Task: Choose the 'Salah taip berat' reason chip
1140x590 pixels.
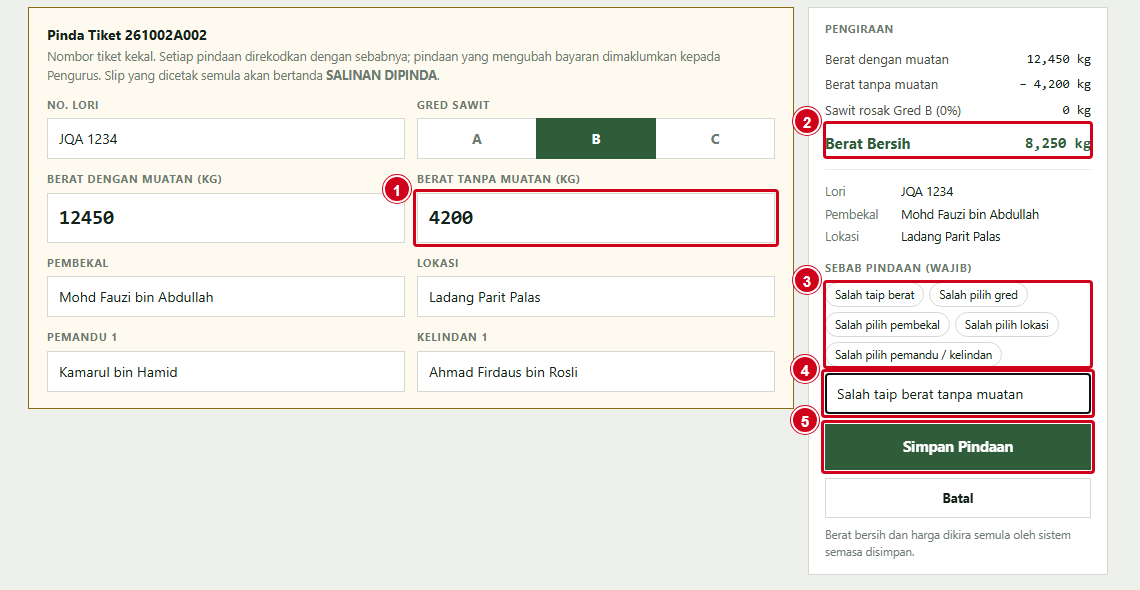Action: point(875,295)
